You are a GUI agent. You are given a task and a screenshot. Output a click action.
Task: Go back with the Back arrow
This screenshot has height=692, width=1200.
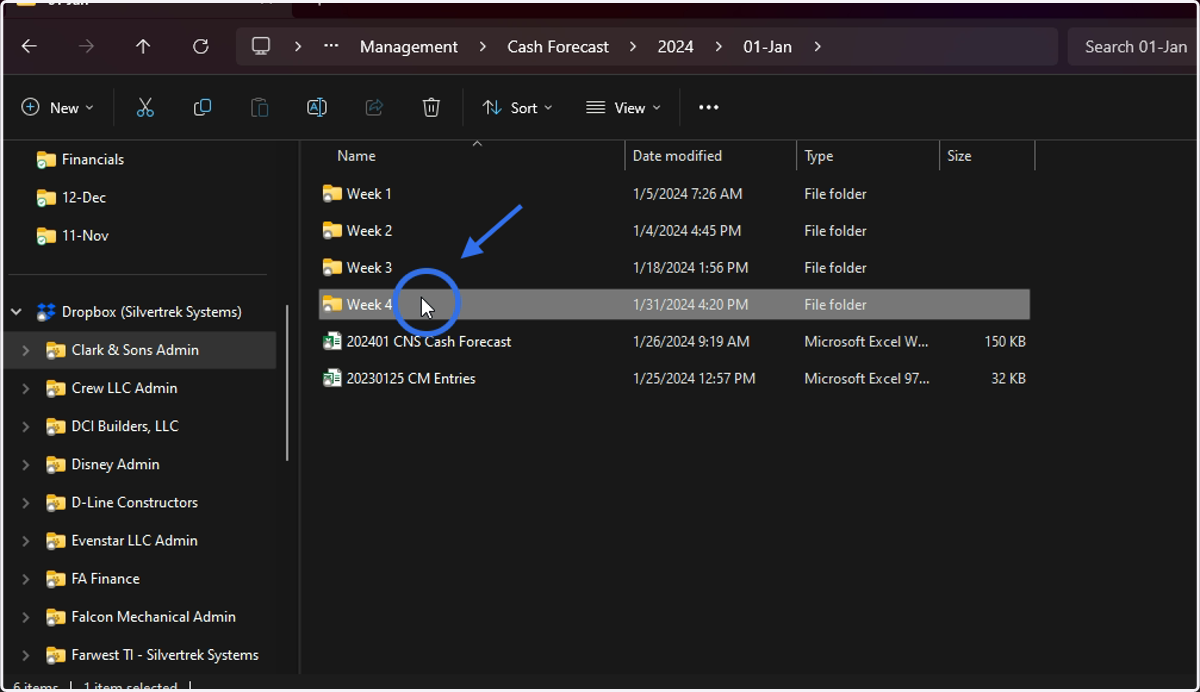pyautogui.click(x=29, y=47)
